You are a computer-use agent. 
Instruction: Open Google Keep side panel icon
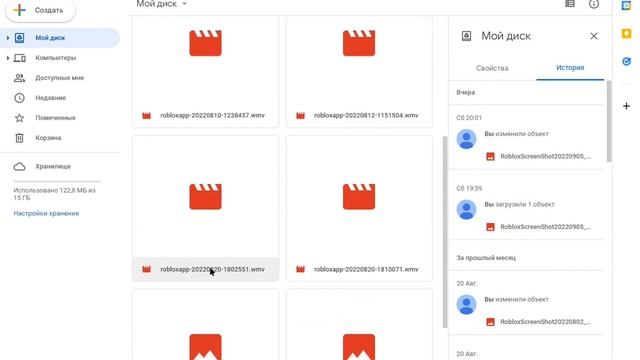(x=626, y=33)
